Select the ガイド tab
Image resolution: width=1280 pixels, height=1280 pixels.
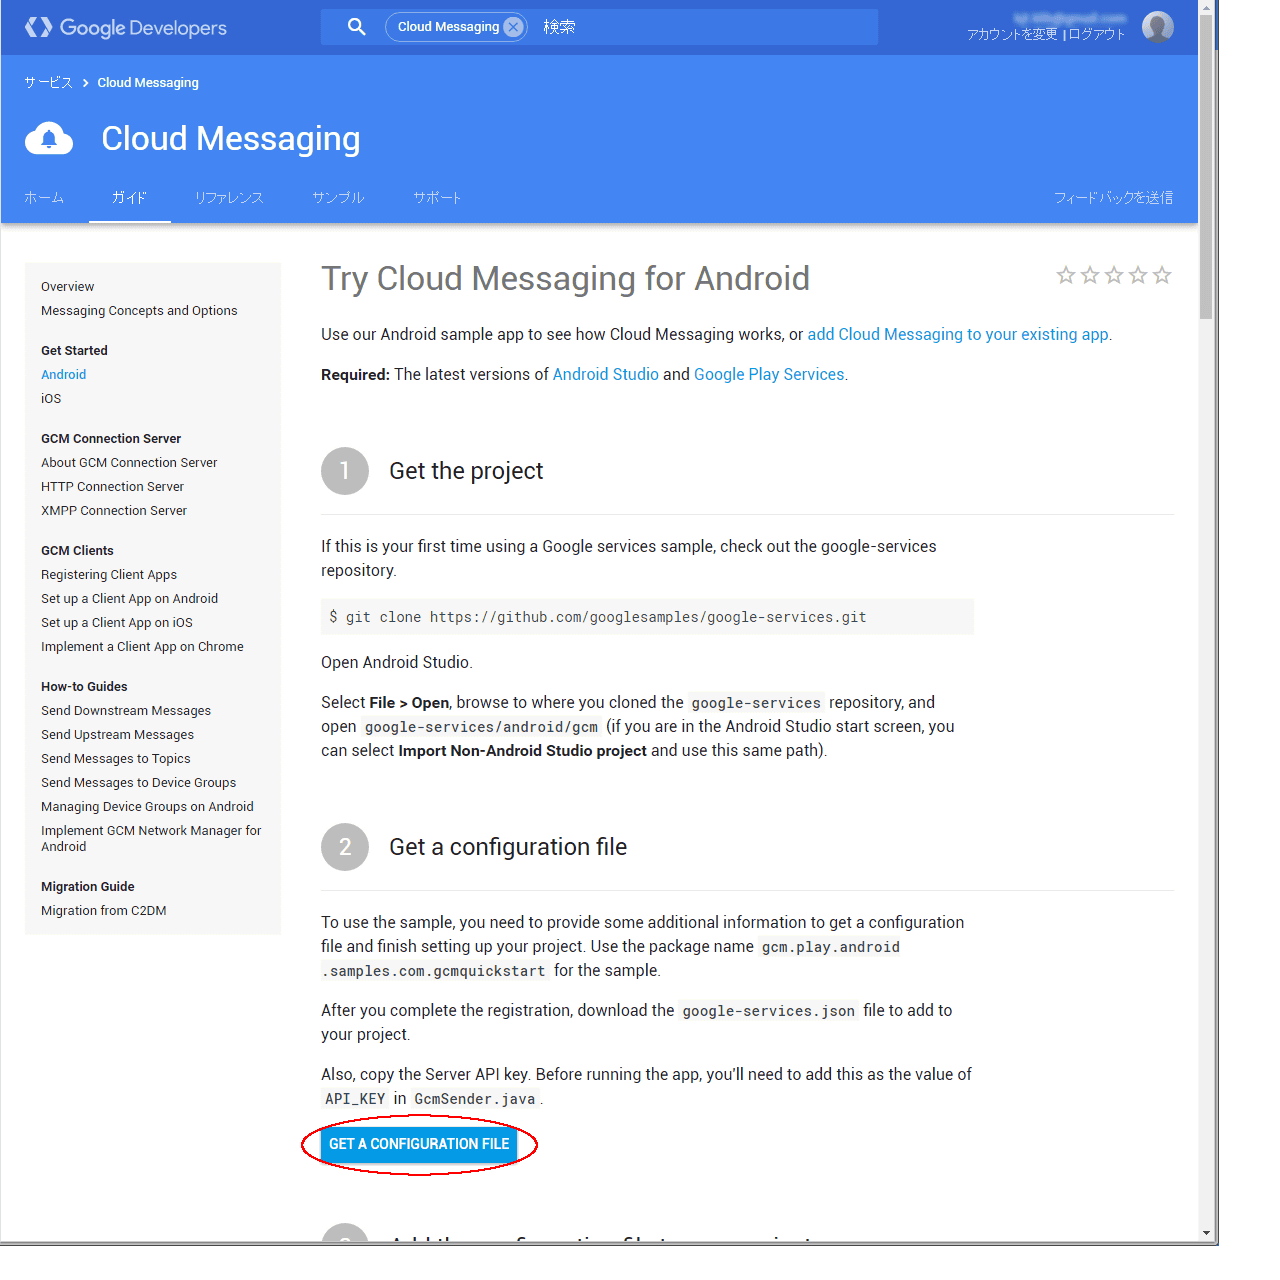point(129,198)
